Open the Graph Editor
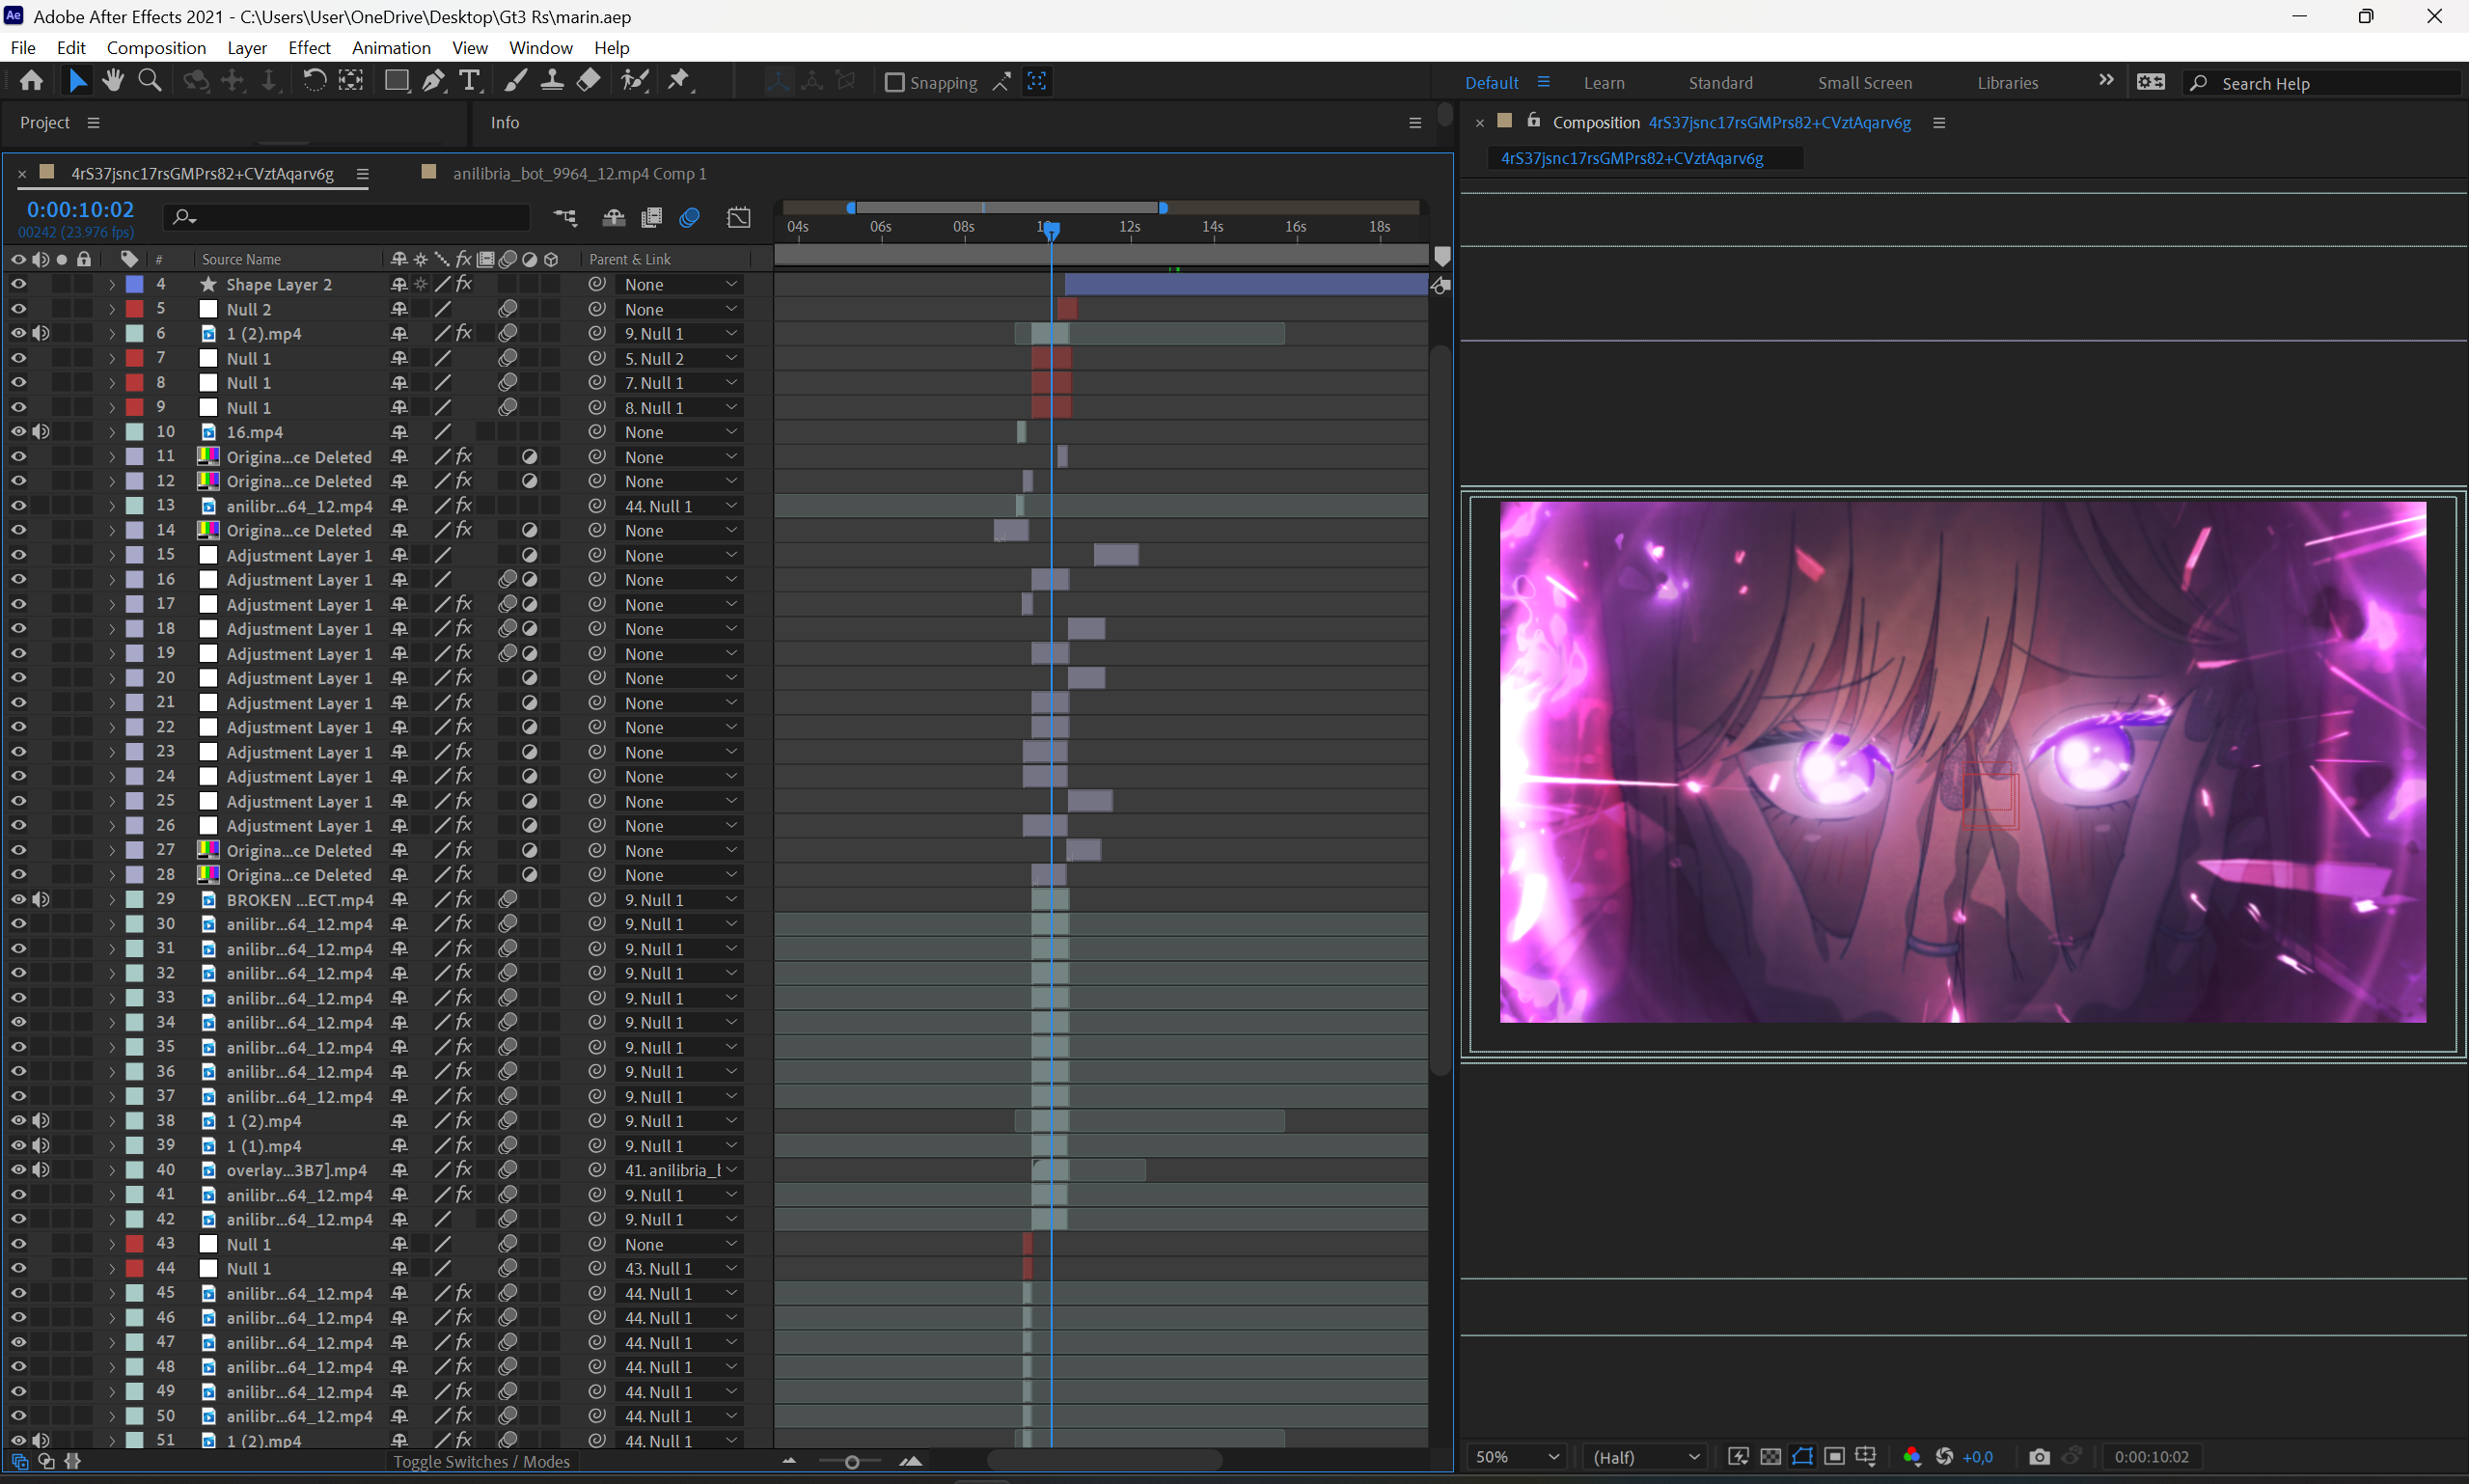Screen dimensions: 2469x1484 coord(739,217)
